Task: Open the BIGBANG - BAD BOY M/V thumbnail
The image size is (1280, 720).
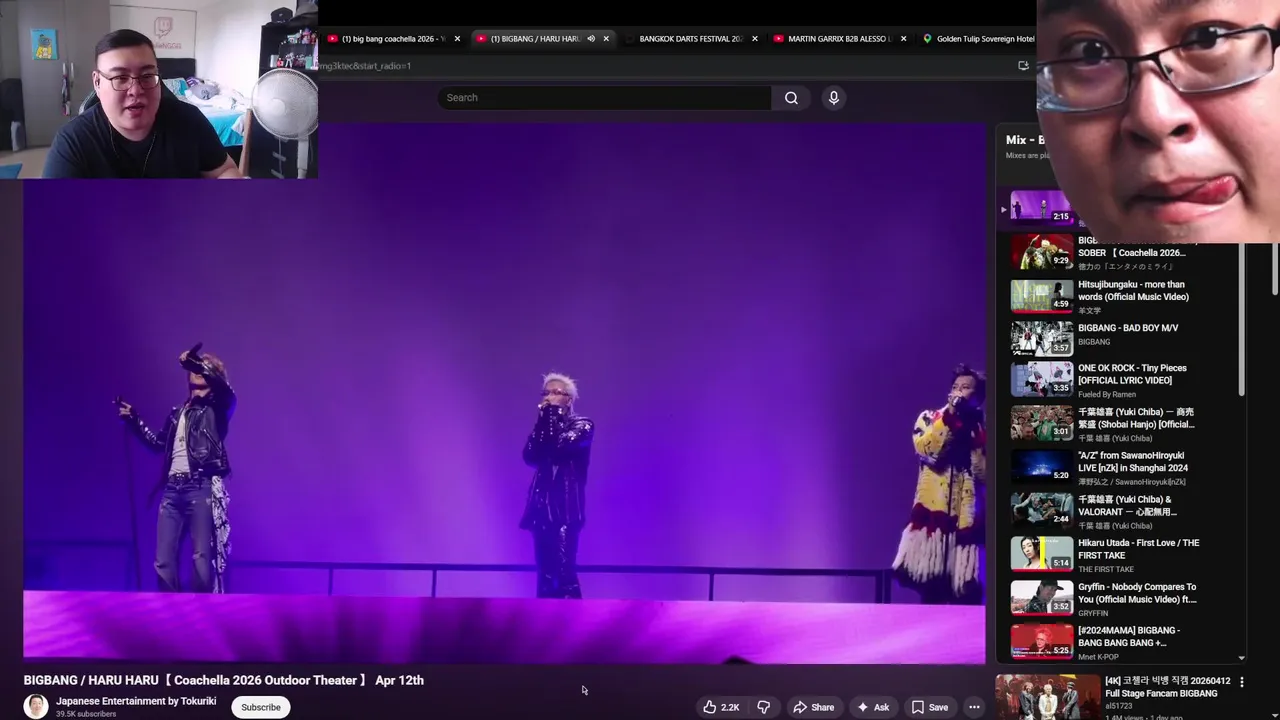Action: (1041, 340)
